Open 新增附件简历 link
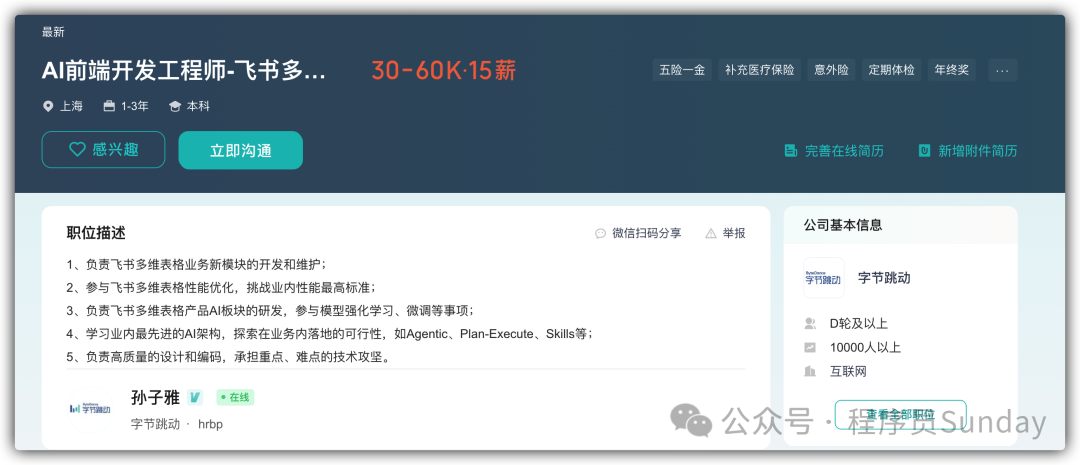 pyautogui.click(x=977, y=151)
